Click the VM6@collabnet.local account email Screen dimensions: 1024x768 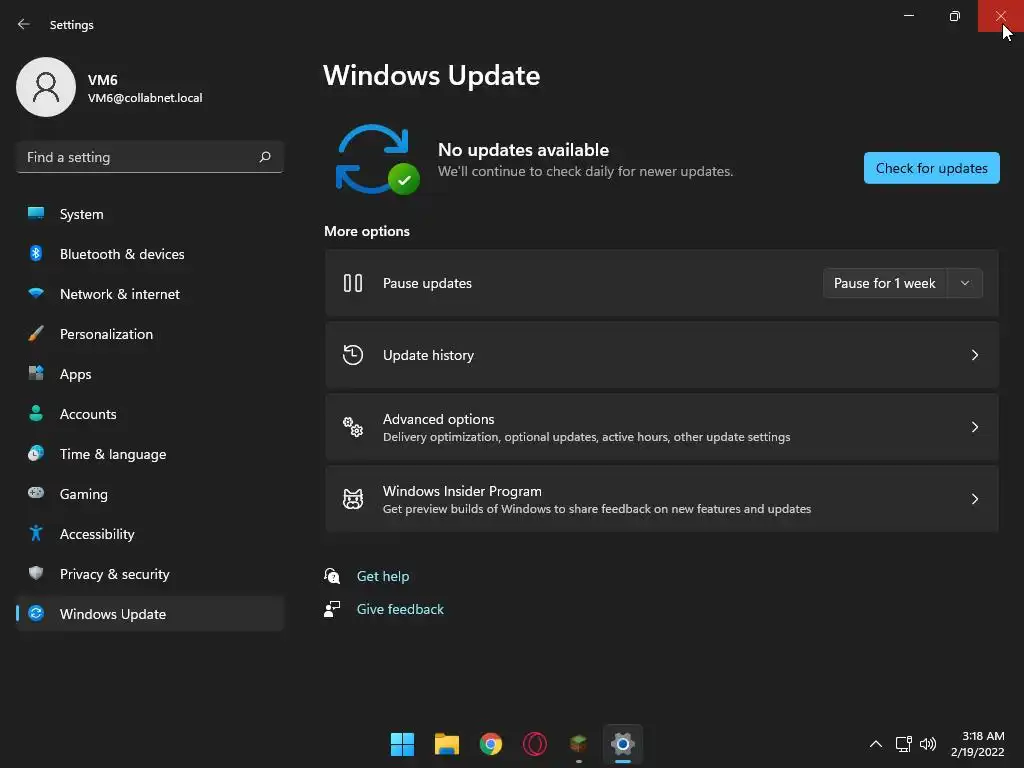(145, 98)
